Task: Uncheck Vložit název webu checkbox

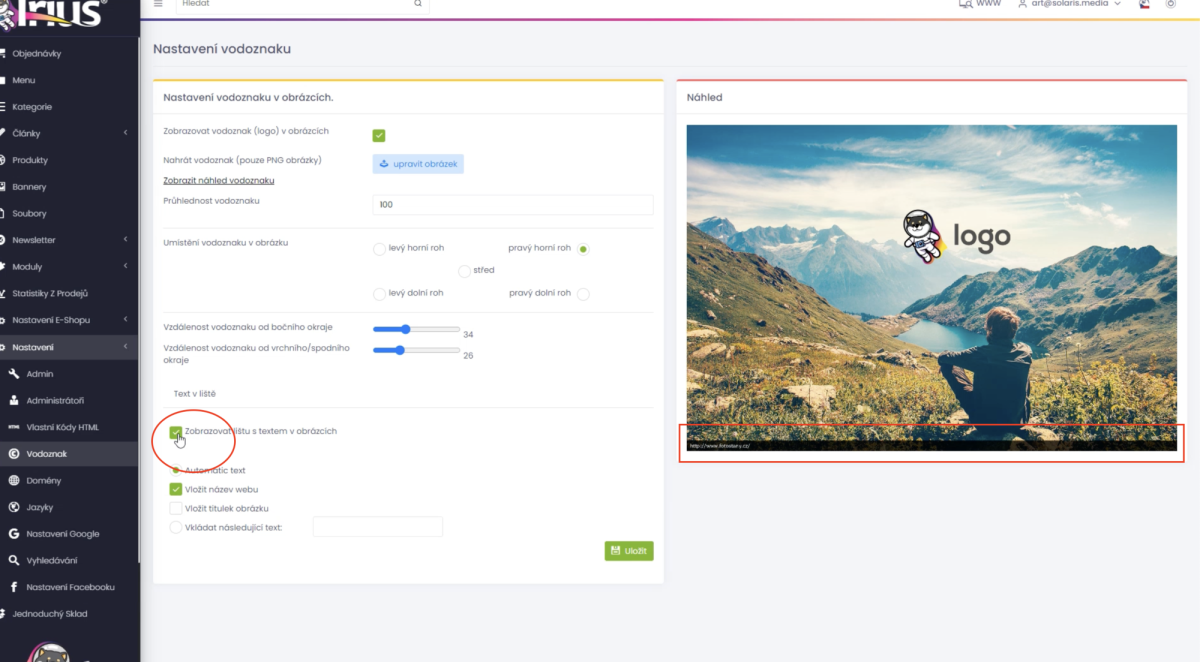Action: (x=176, y=490)
